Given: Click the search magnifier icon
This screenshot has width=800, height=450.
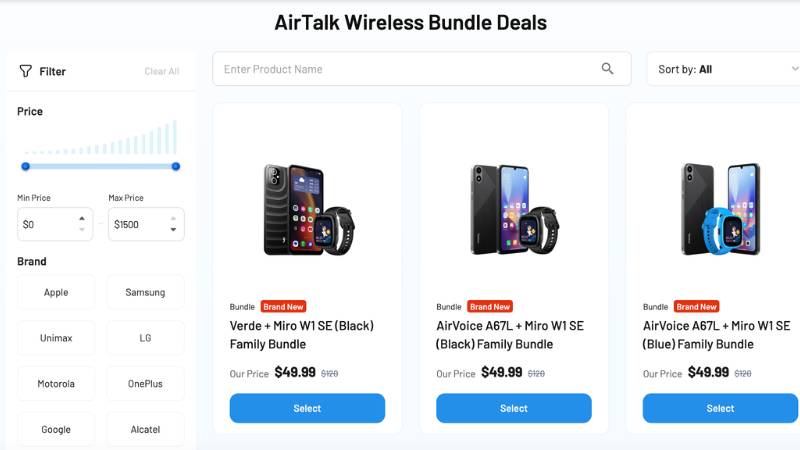Looking at the screenshot, I should pyautogui.click(x=607, y=69).
